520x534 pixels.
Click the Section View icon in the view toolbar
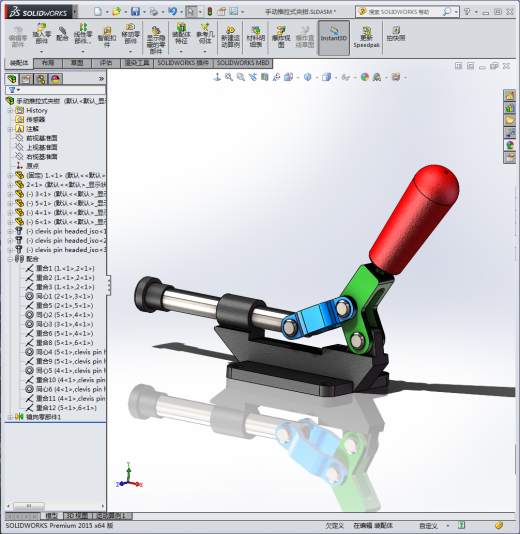coord(265,77)
